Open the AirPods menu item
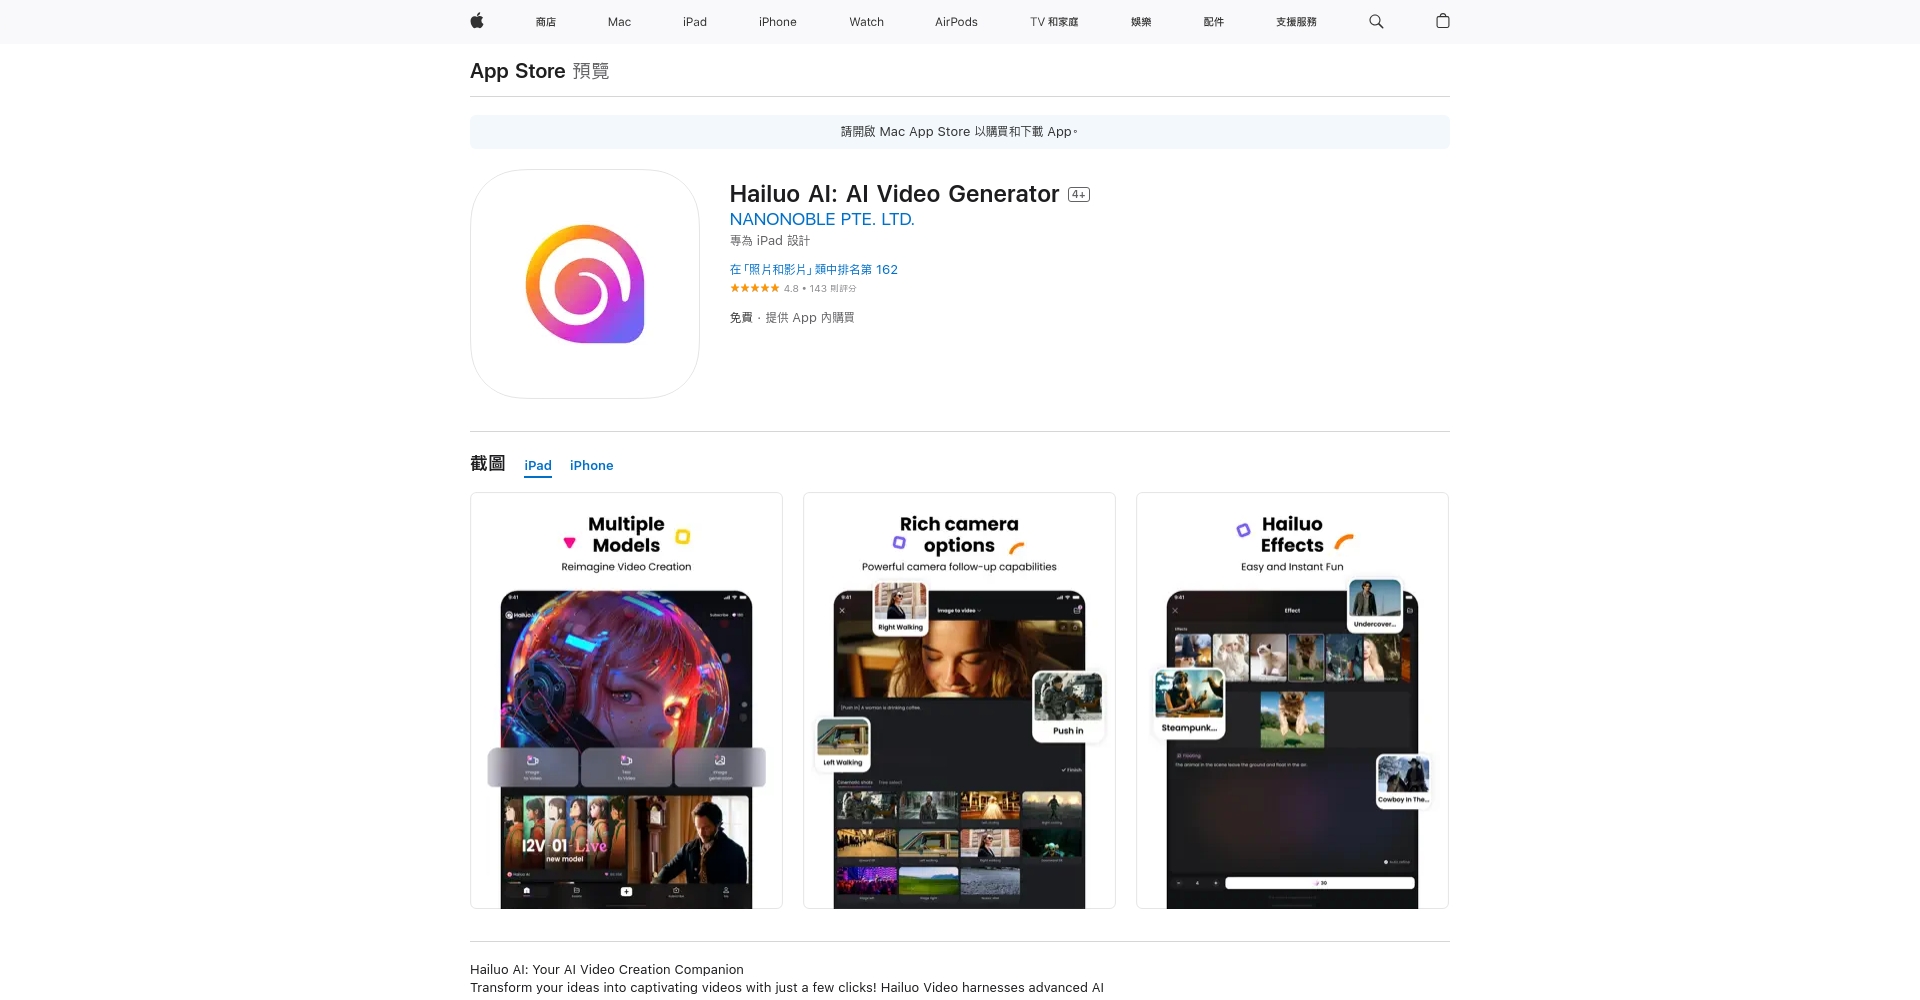1920x1000 pixels. click(x=956, y=22)
